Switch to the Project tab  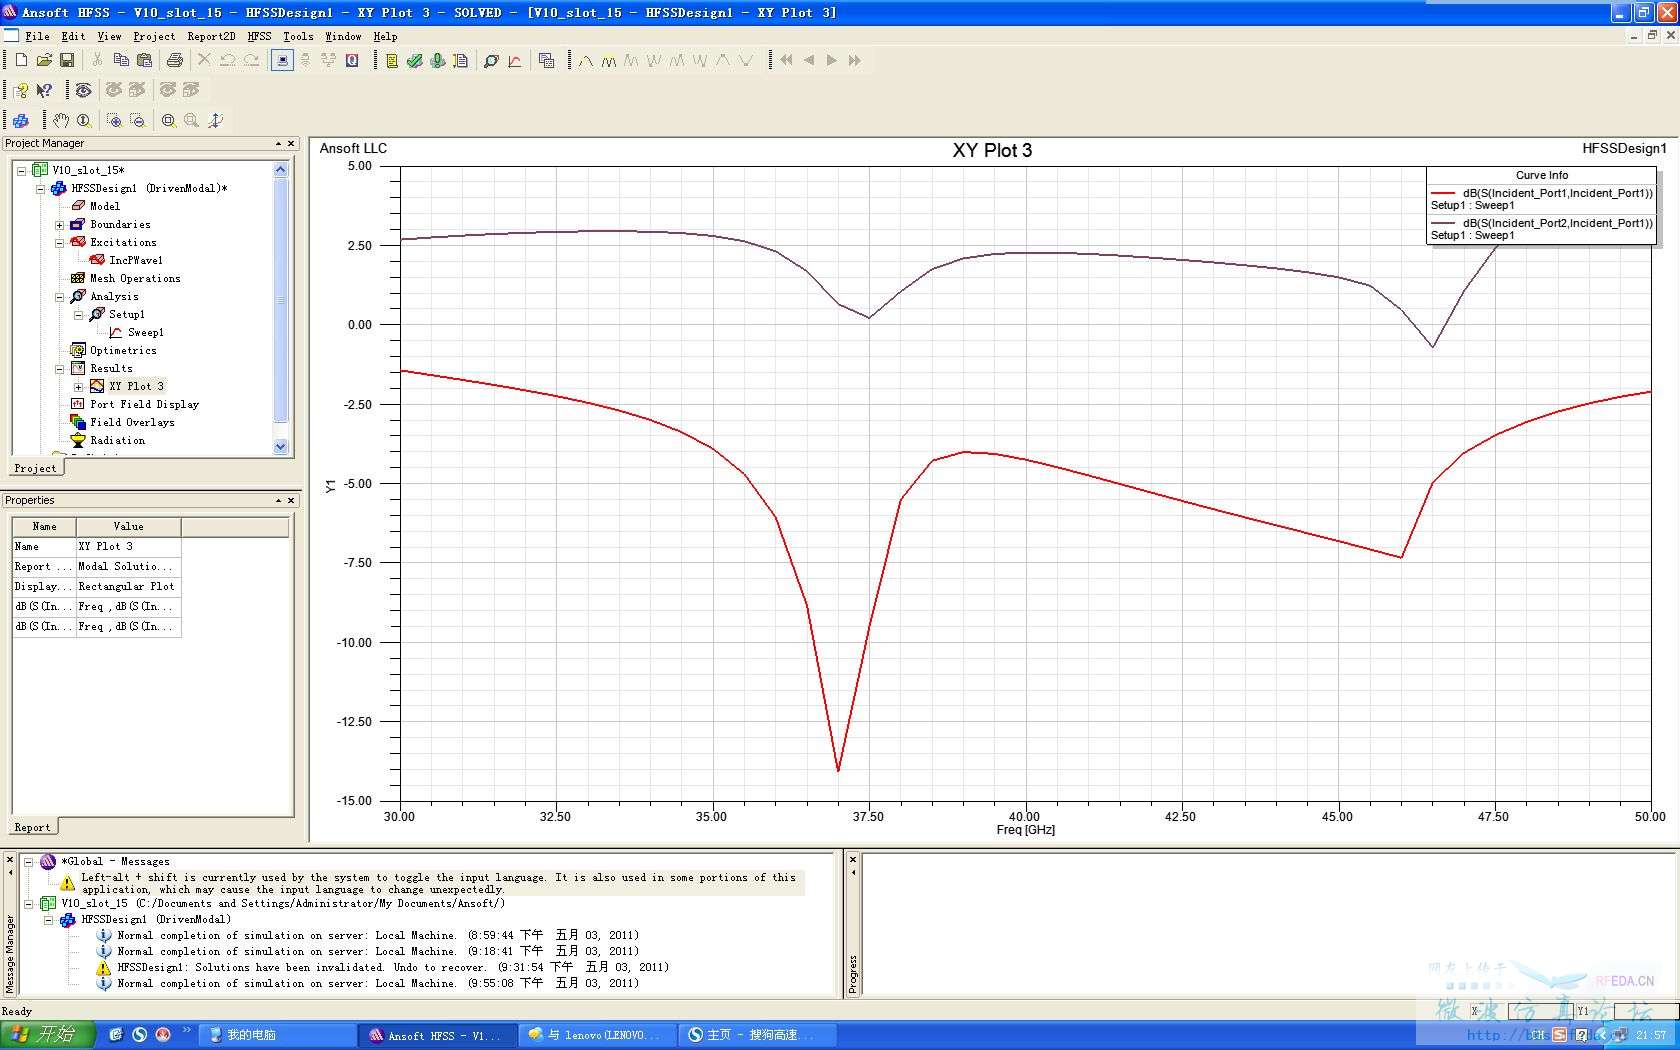click(x=35, y=468)
